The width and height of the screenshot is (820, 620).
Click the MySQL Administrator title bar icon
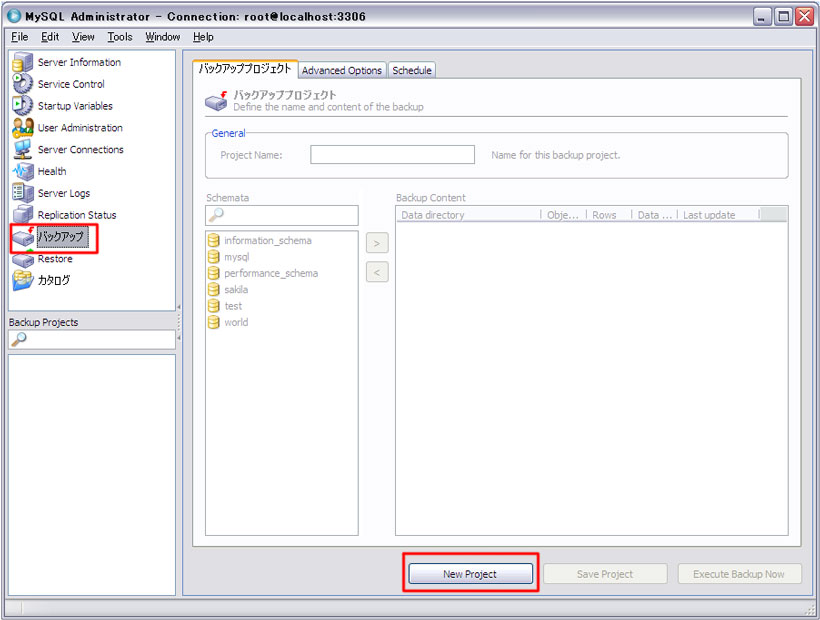click(14, 16)
